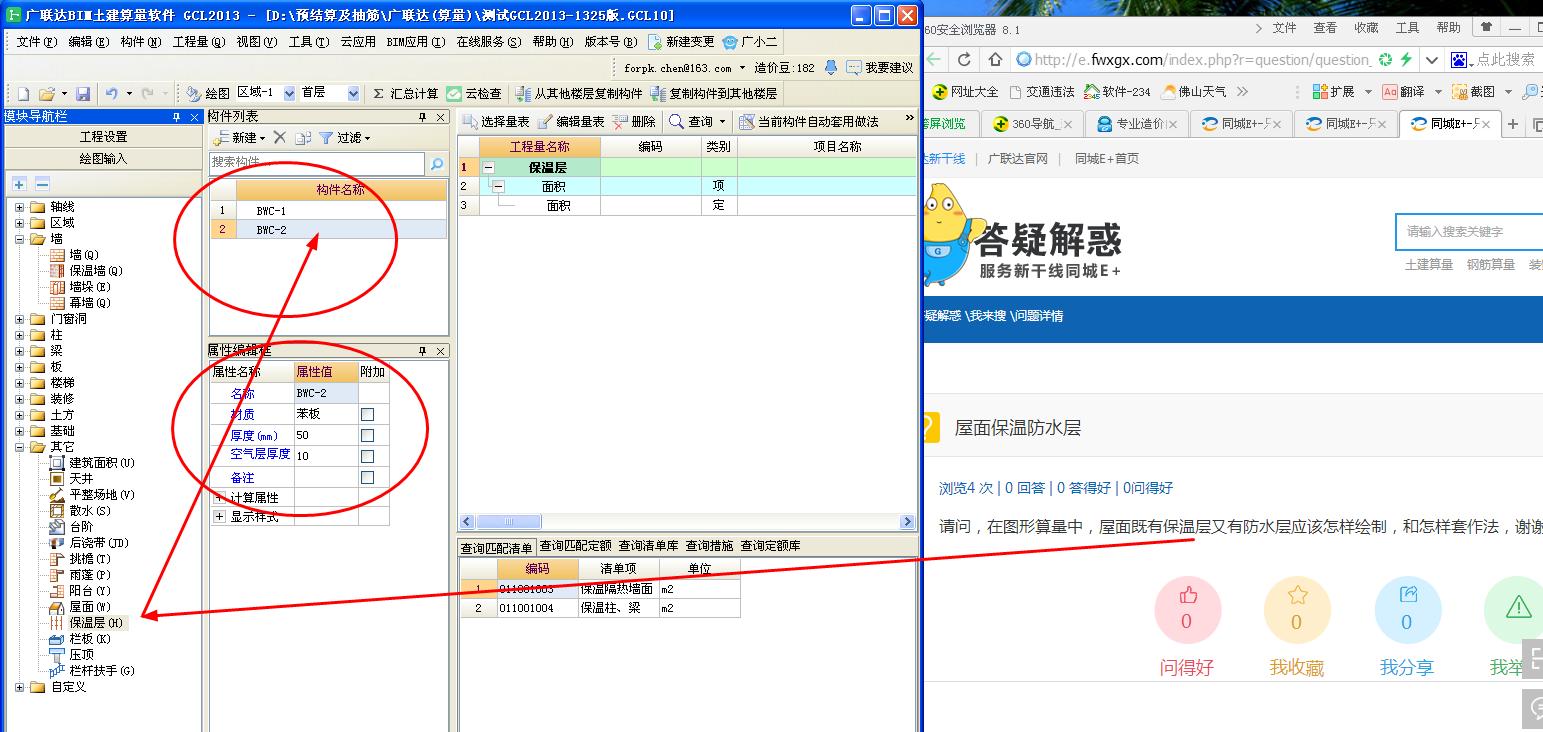
Task: Pin the 模块导航栏 panel
Action: pos(176,117)
